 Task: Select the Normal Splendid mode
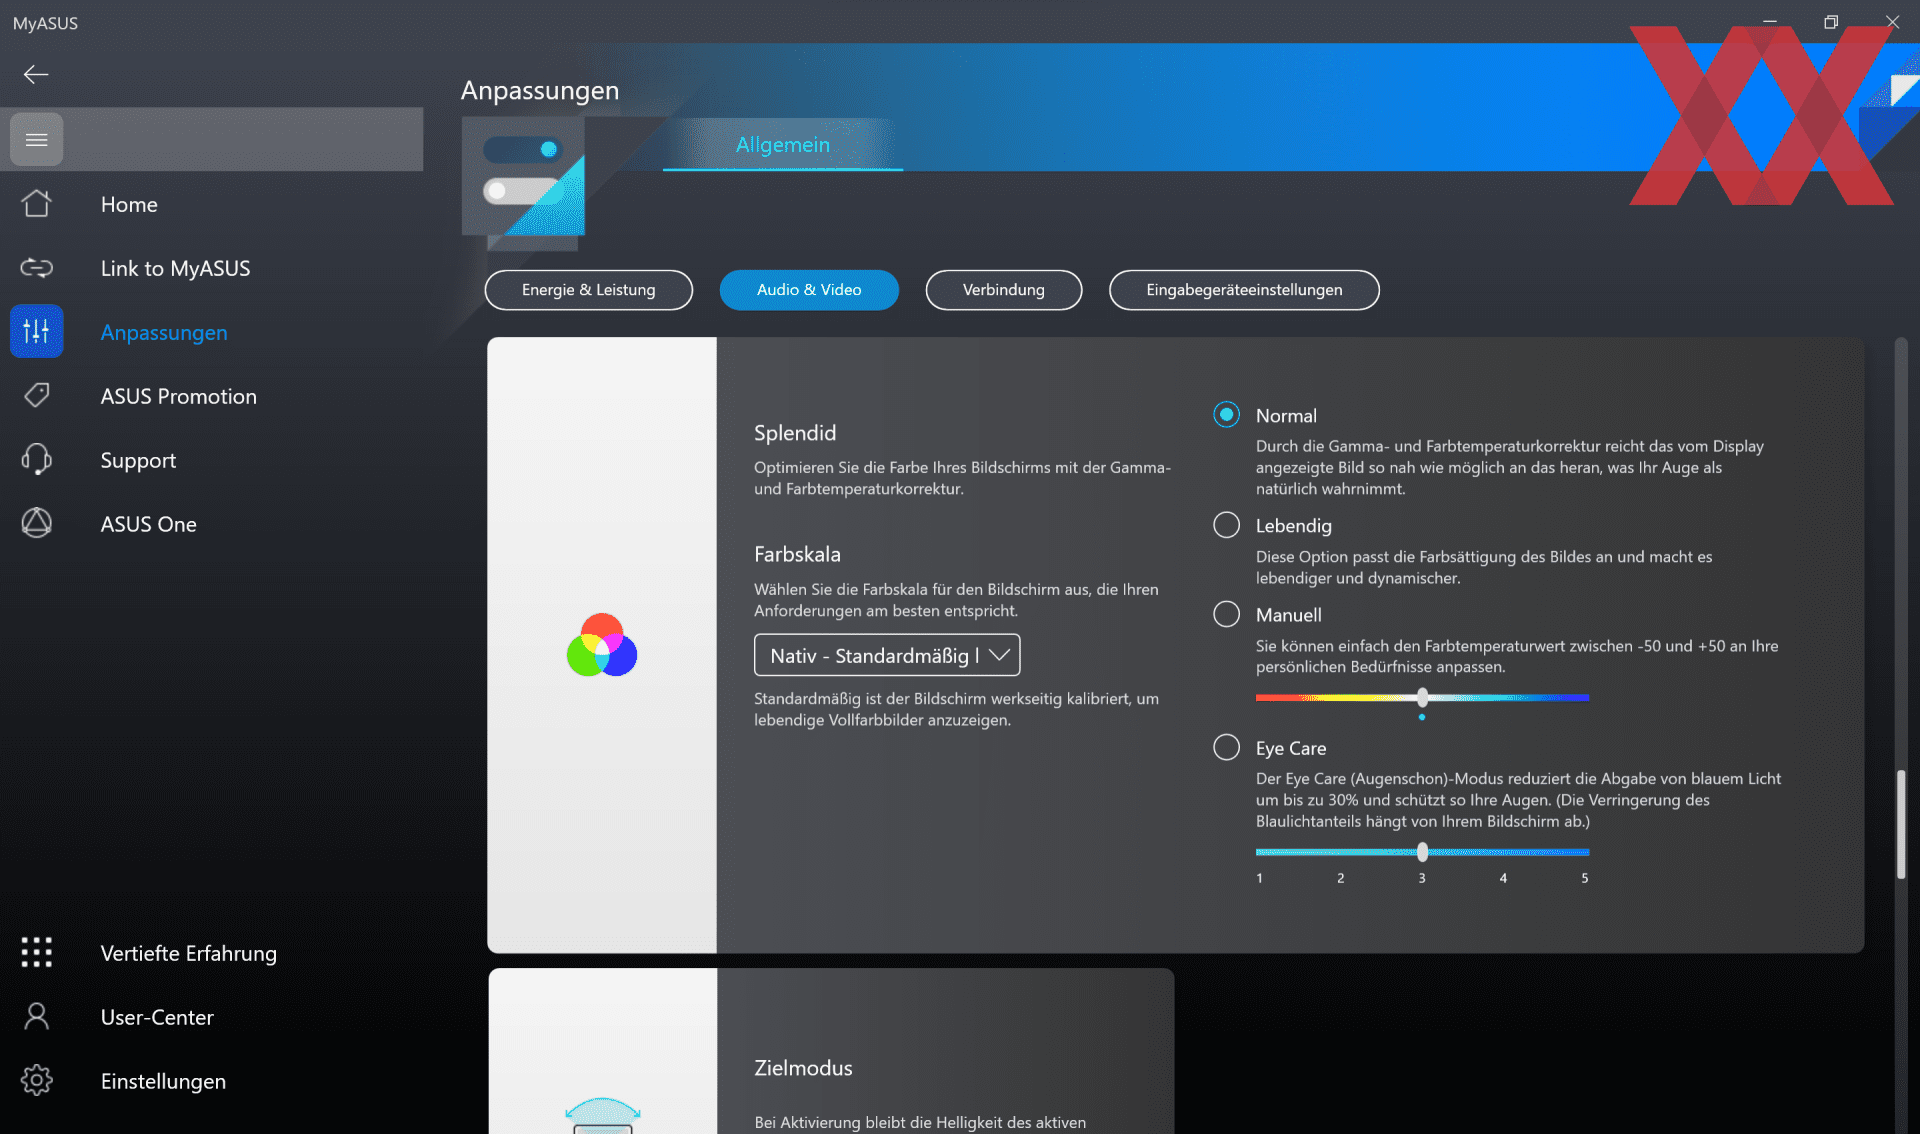(x=1226, y=414)
